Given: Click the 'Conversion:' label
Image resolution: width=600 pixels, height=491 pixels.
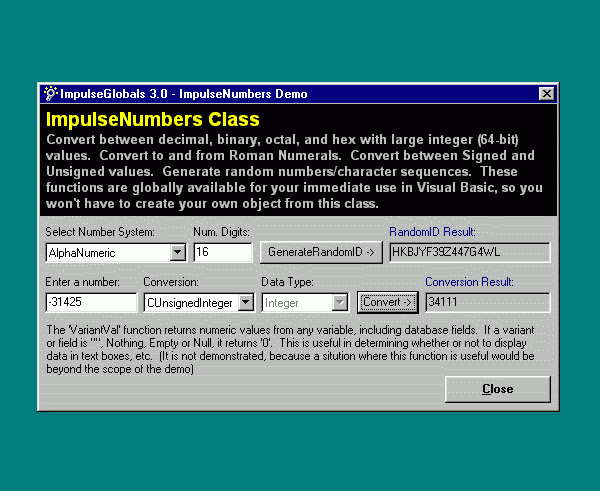Looking at the screenshot, I should point(171,282).
